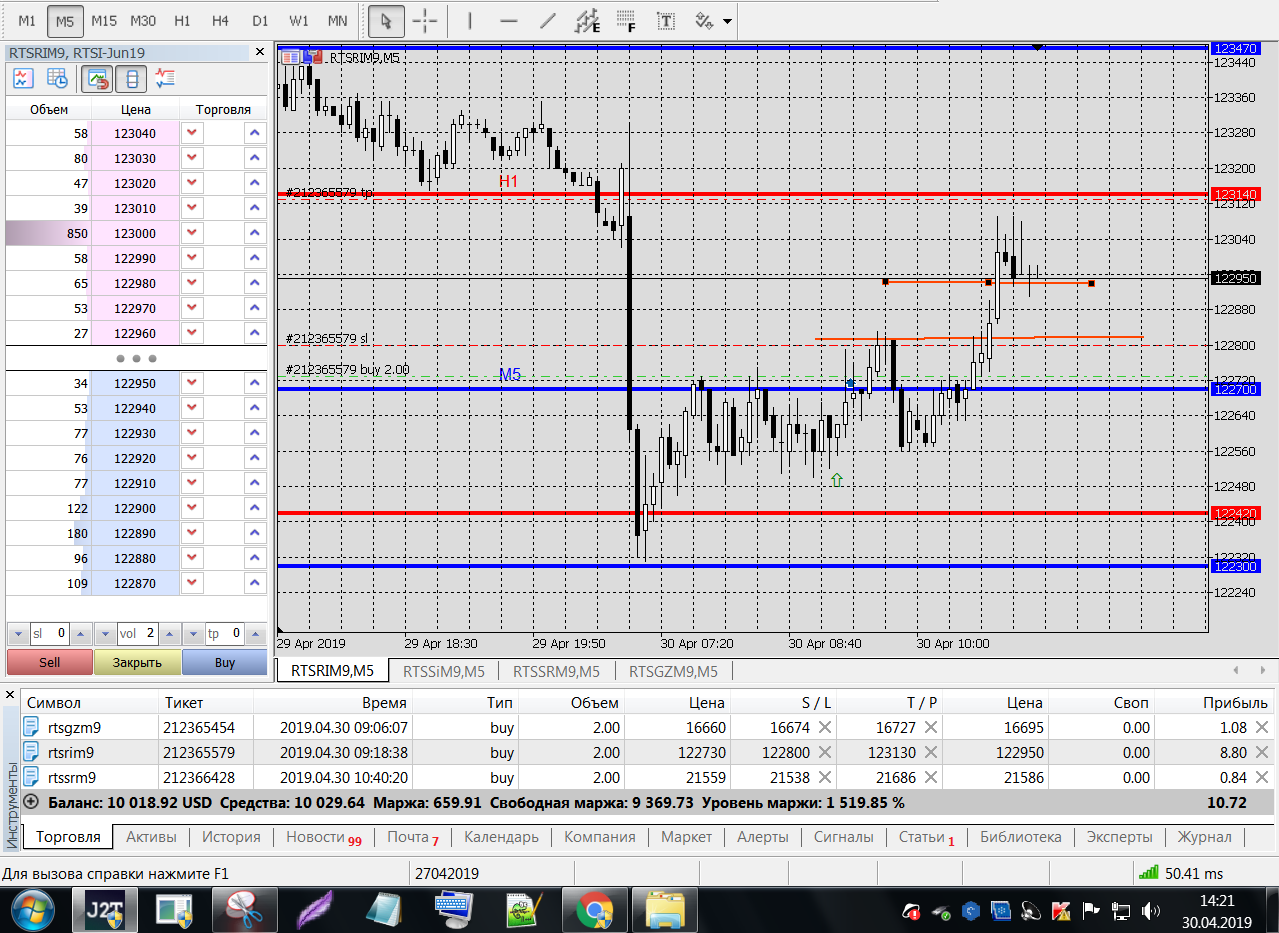Select the text label tool
Viewport: 1279px width, 933px height.
click(x=665, y=21)
